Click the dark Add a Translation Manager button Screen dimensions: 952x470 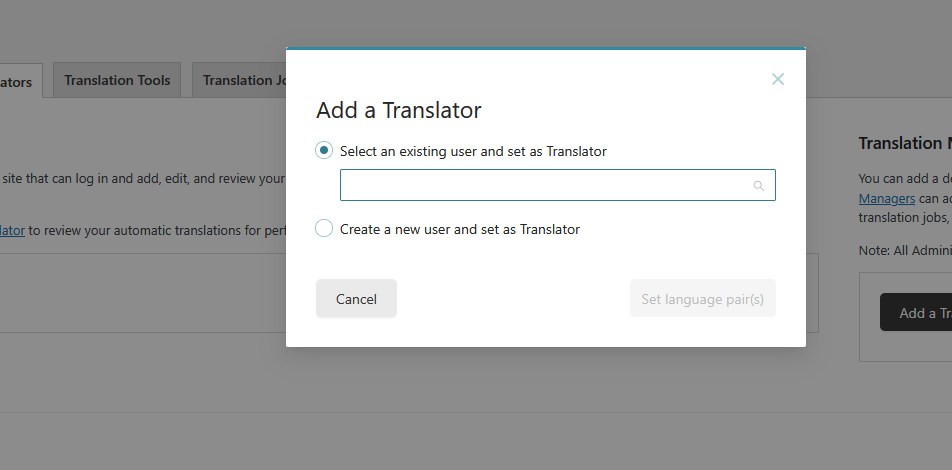point(916,313)
